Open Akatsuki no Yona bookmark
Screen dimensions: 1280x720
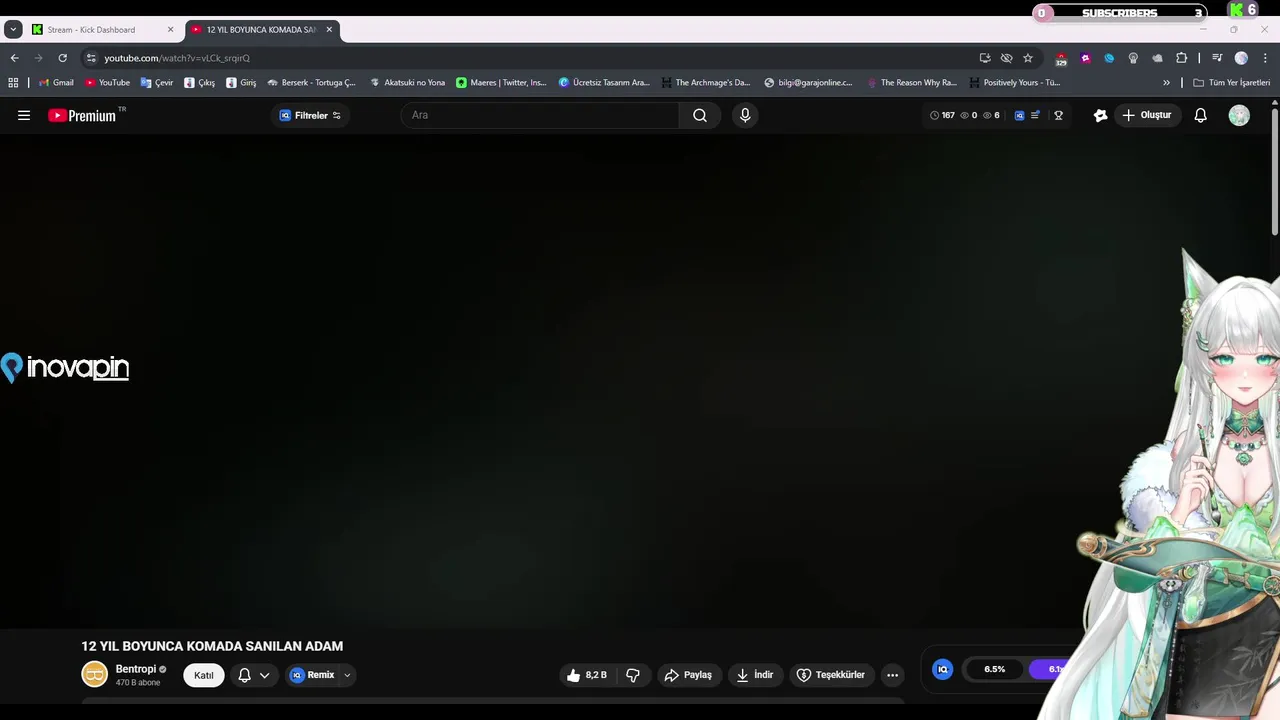point(407,83)
